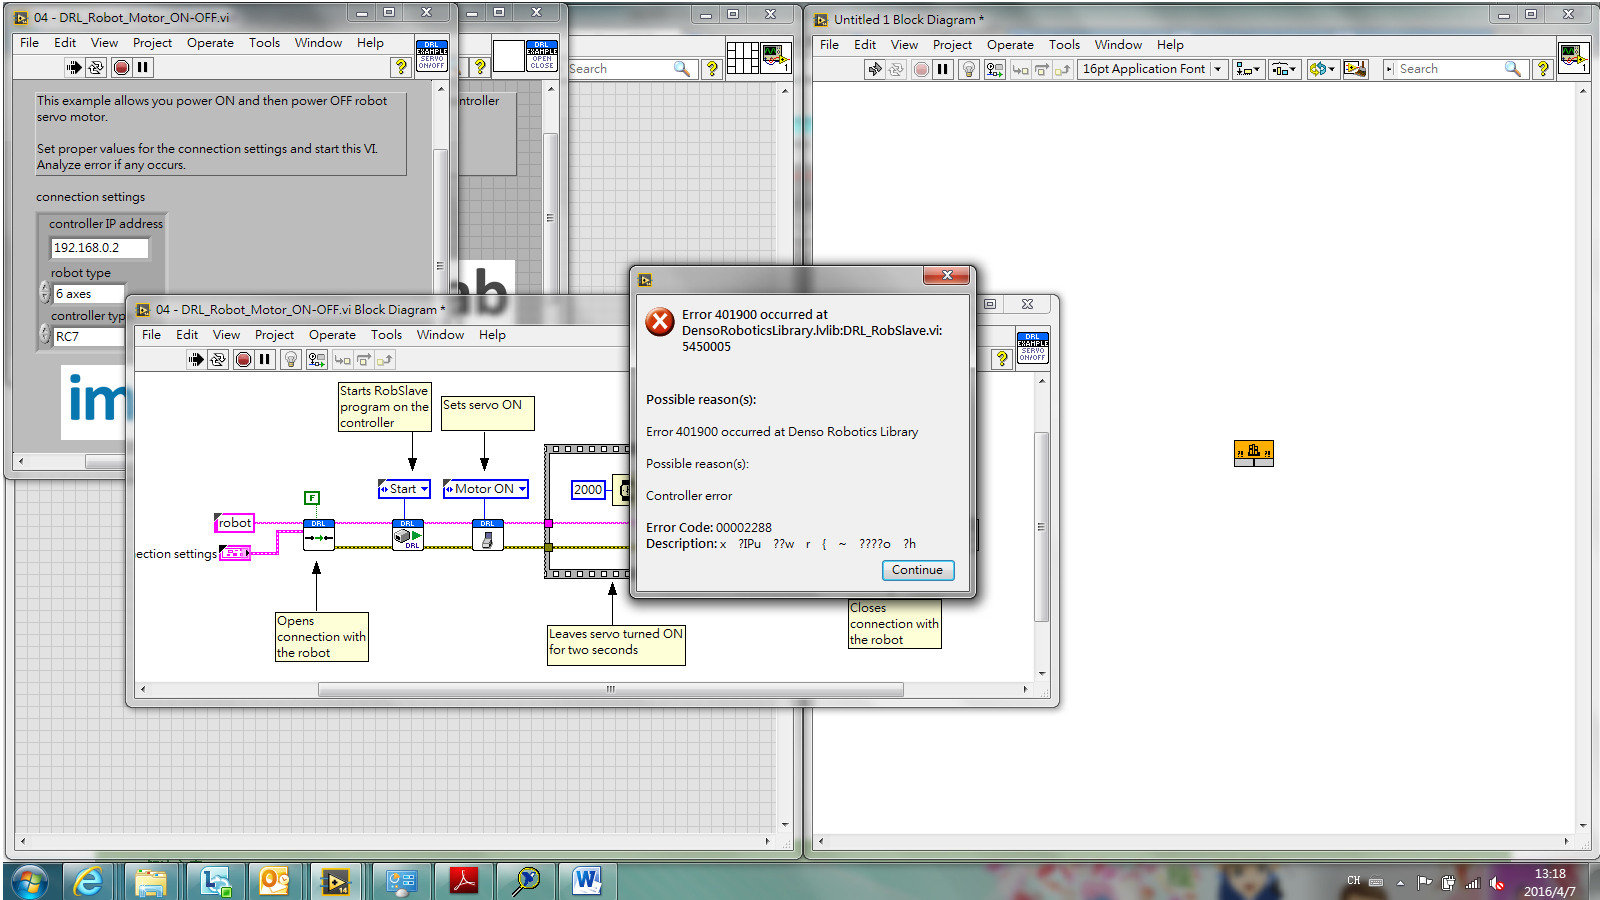The image size is (1600, 900).
Task: Abort execution in Untitled 1 Block Diagram
Action: (921, 69)
